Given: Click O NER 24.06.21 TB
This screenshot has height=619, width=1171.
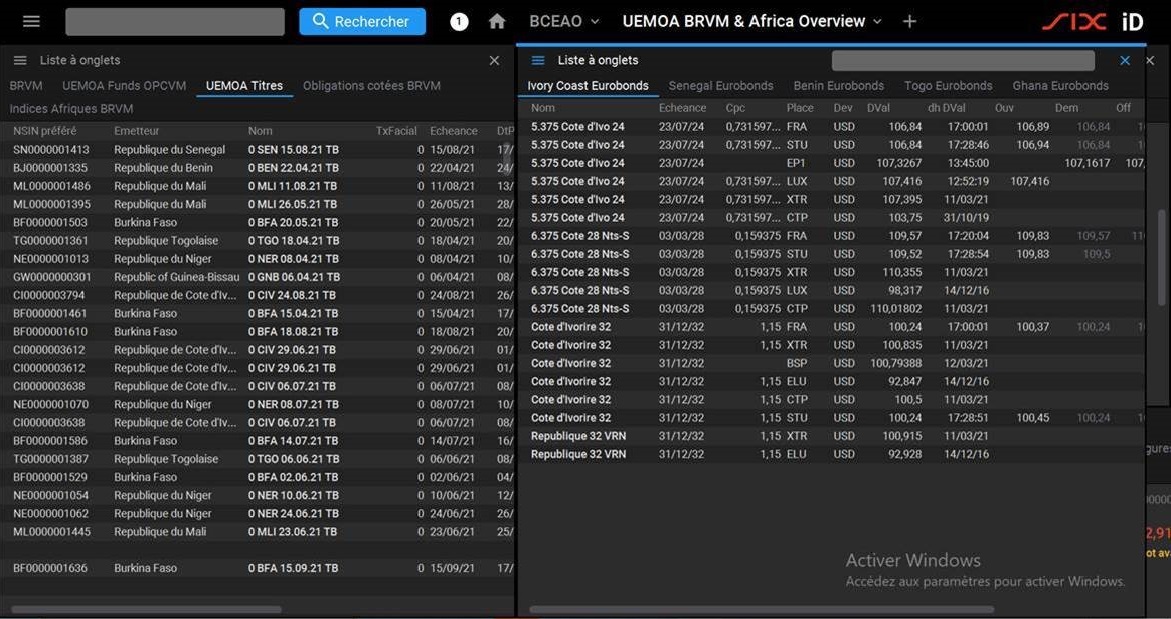Looking at the screenshot, I should (x=293, y=514).
